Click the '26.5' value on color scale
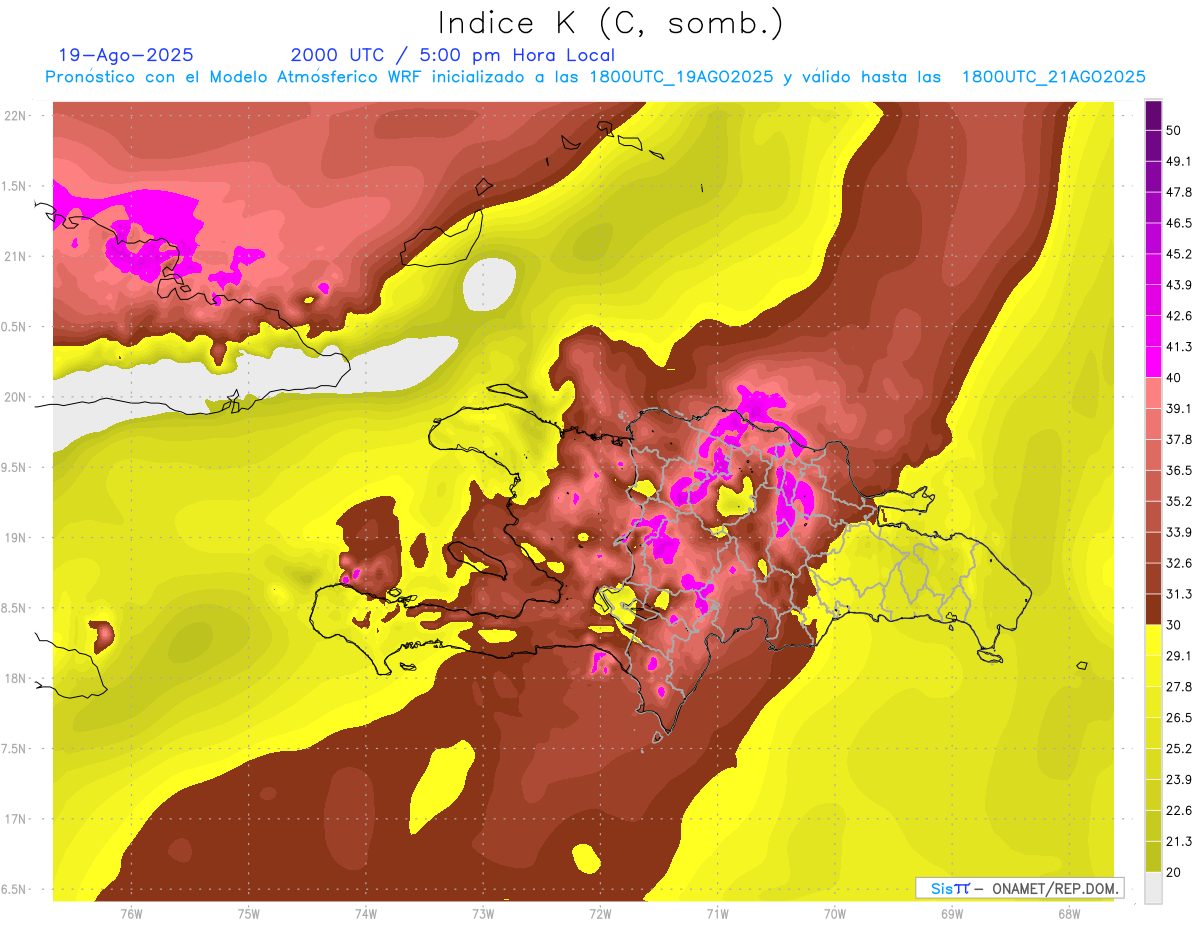Viewport: 1200px width, 927px height. pyautogui.click(x=1179, y=718)
